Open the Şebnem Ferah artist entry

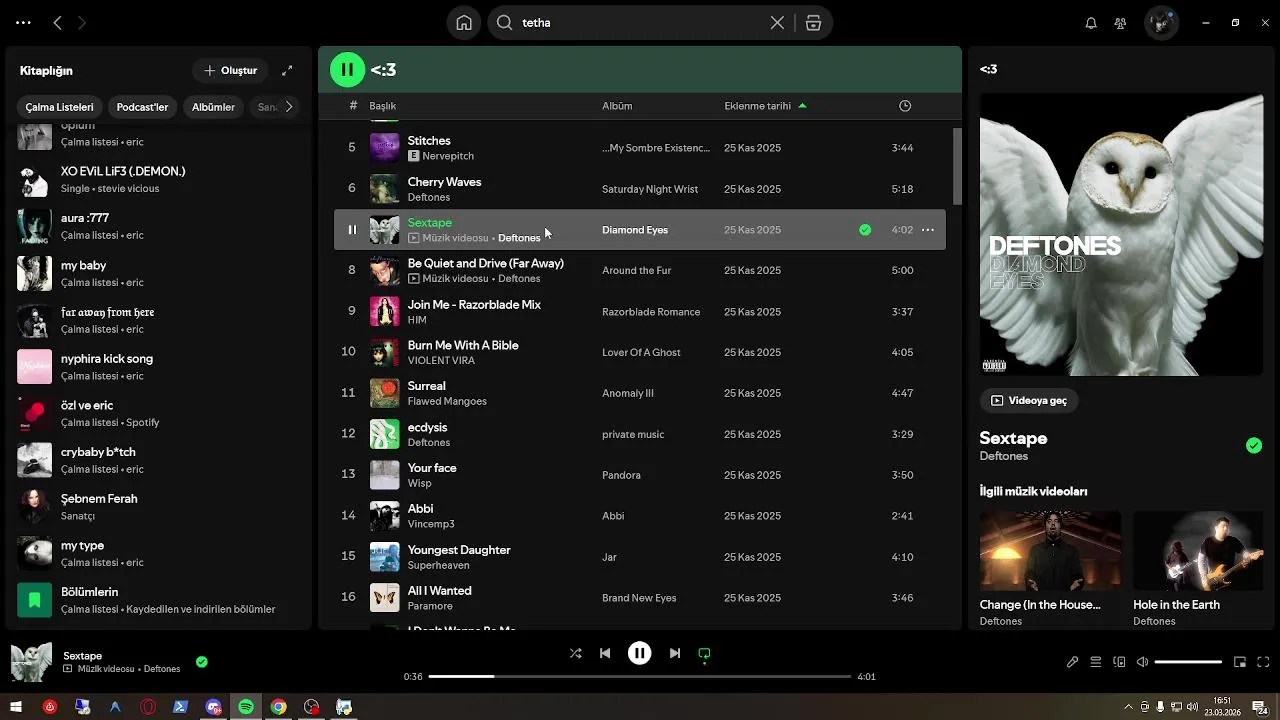tap(160, 507)
